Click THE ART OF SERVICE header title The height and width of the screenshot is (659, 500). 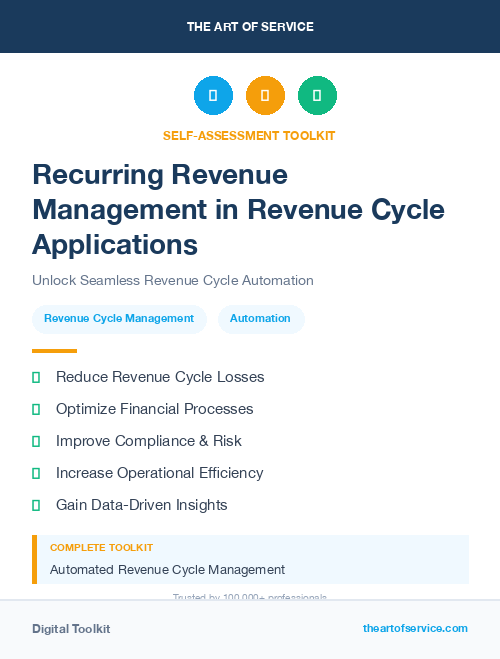tap(250, 27)
